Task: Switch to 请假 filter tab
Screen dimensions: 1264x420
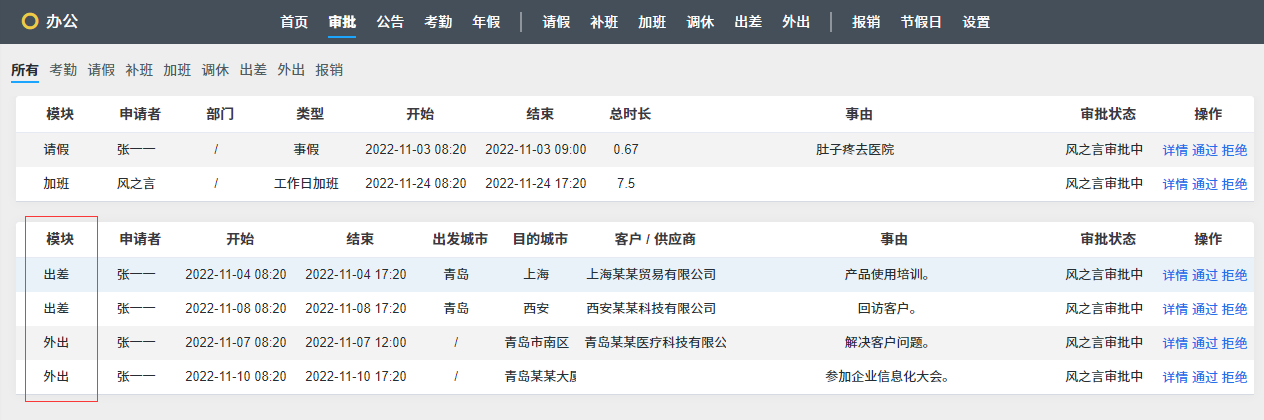Action: click(x=101, y=70)
